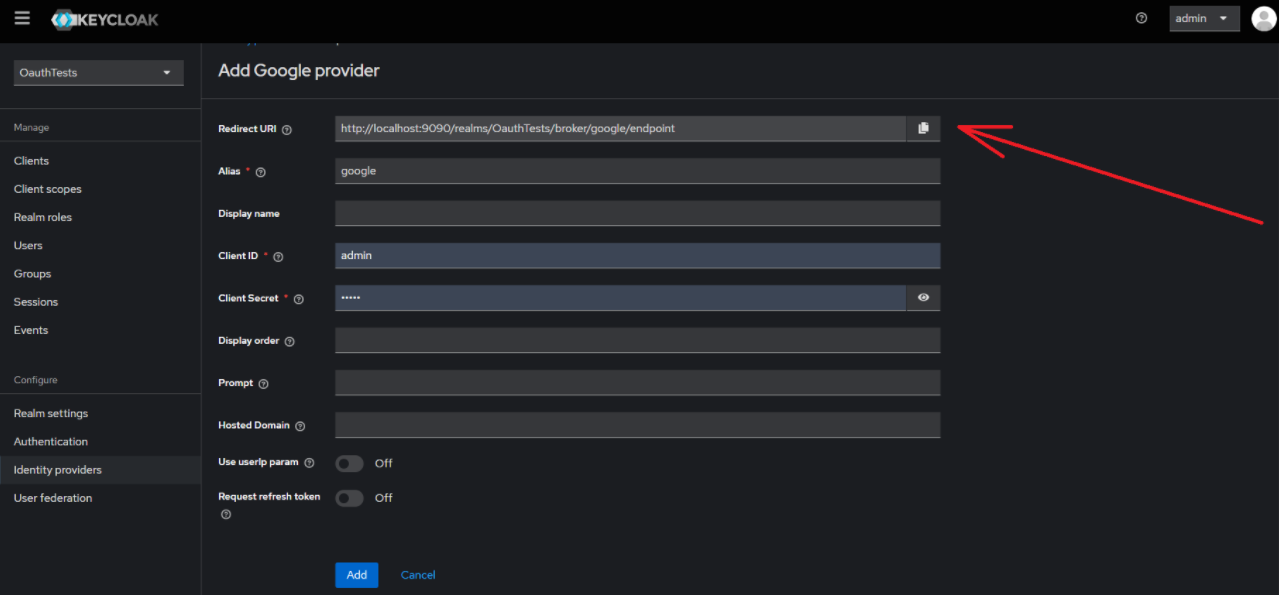
Task: Click the Manage section label
Action: click(31, 128)
